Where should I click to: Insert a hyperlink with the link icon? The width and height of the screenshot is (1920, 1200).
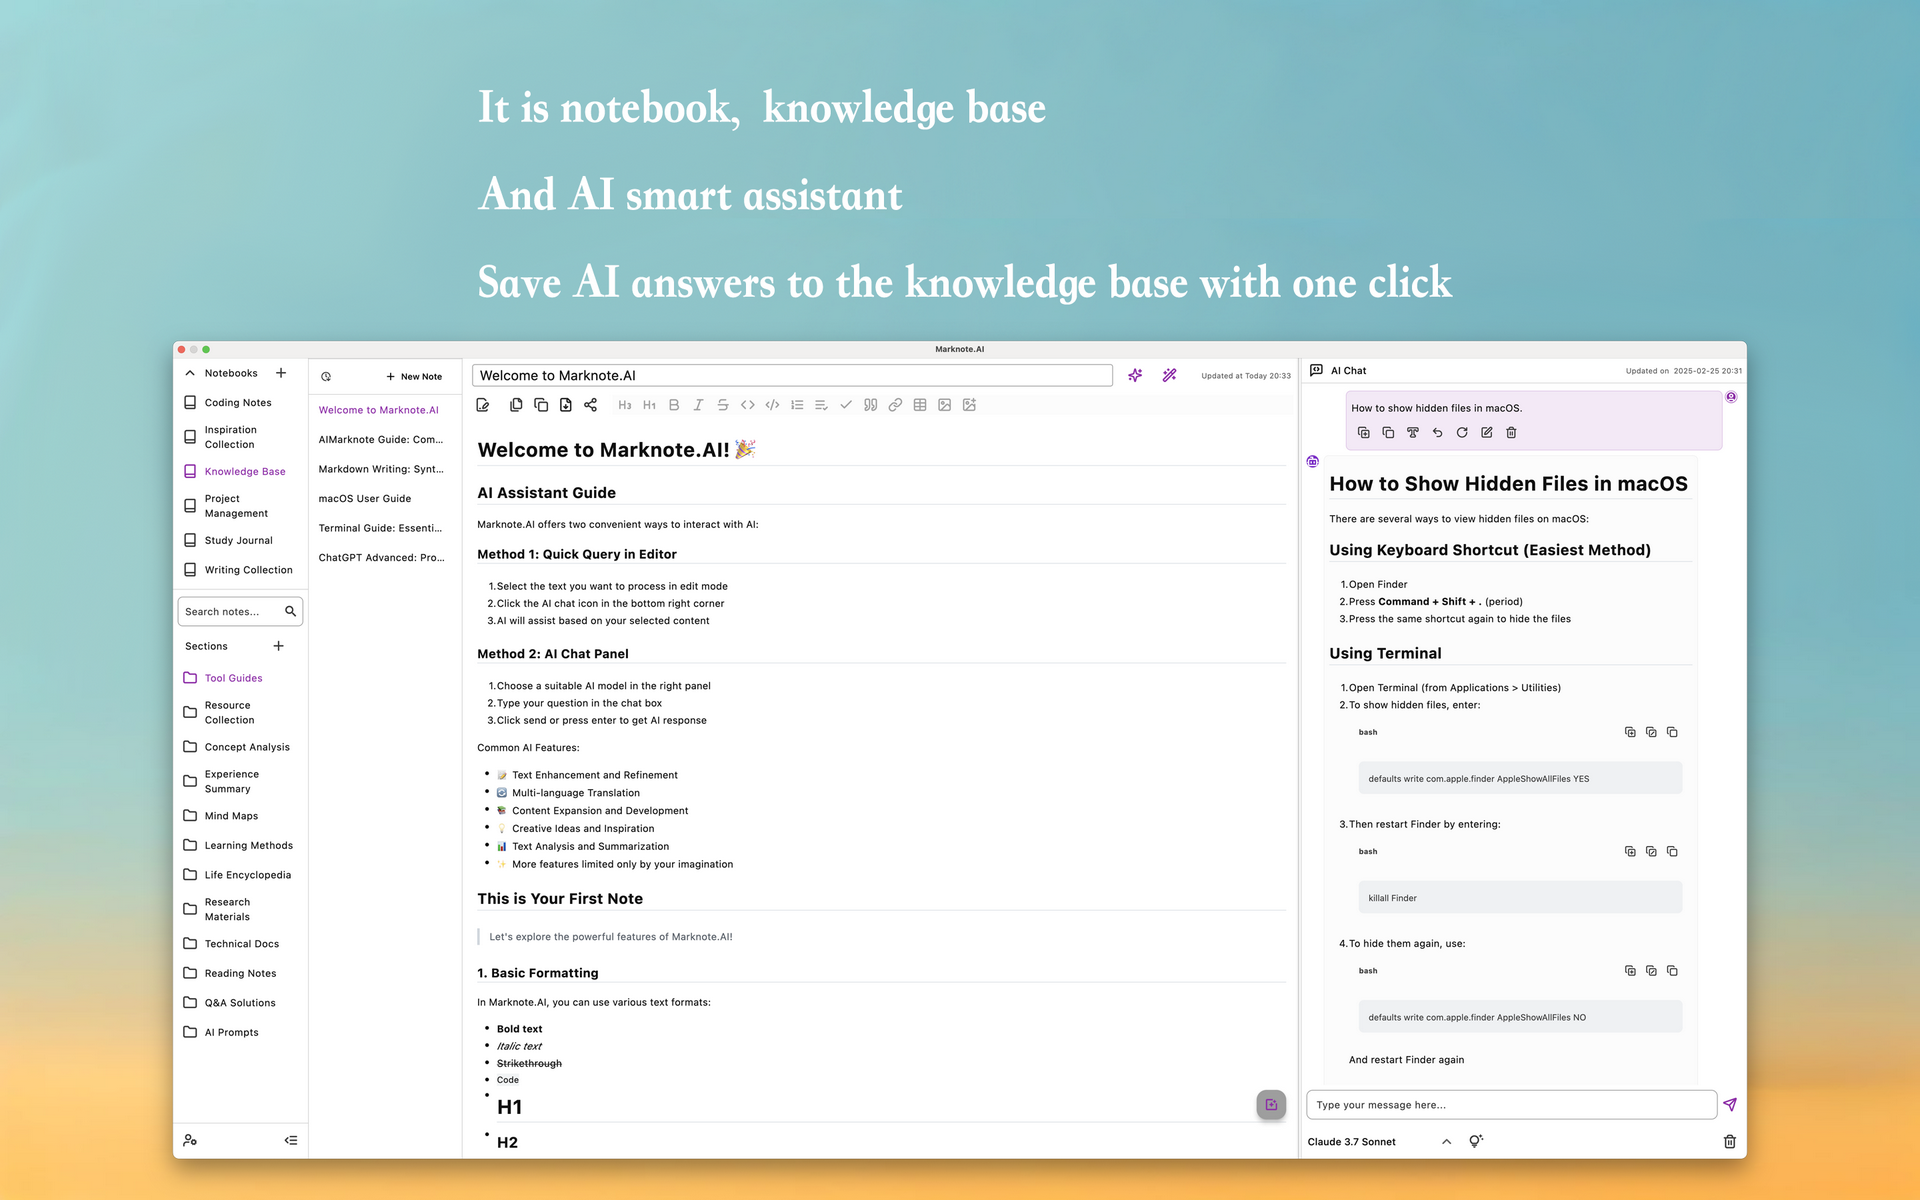click(x=895, y=405)
